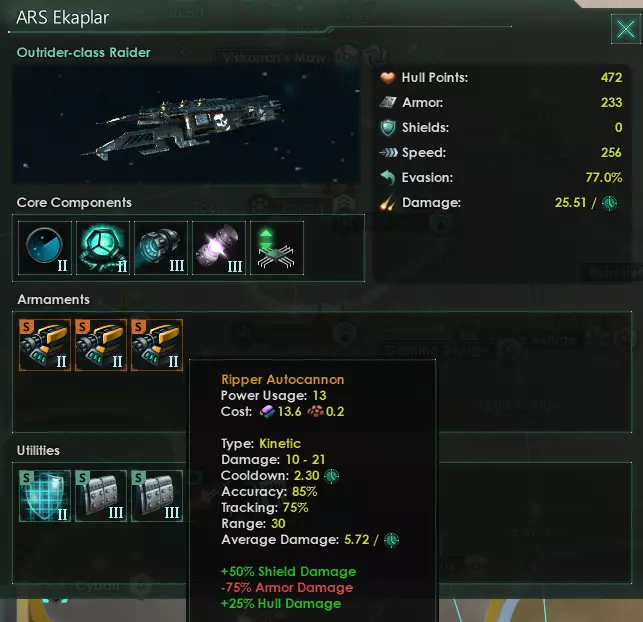Click the Shields stat icon
Viewport: 643px width, 622px height.
pos(388,128)
